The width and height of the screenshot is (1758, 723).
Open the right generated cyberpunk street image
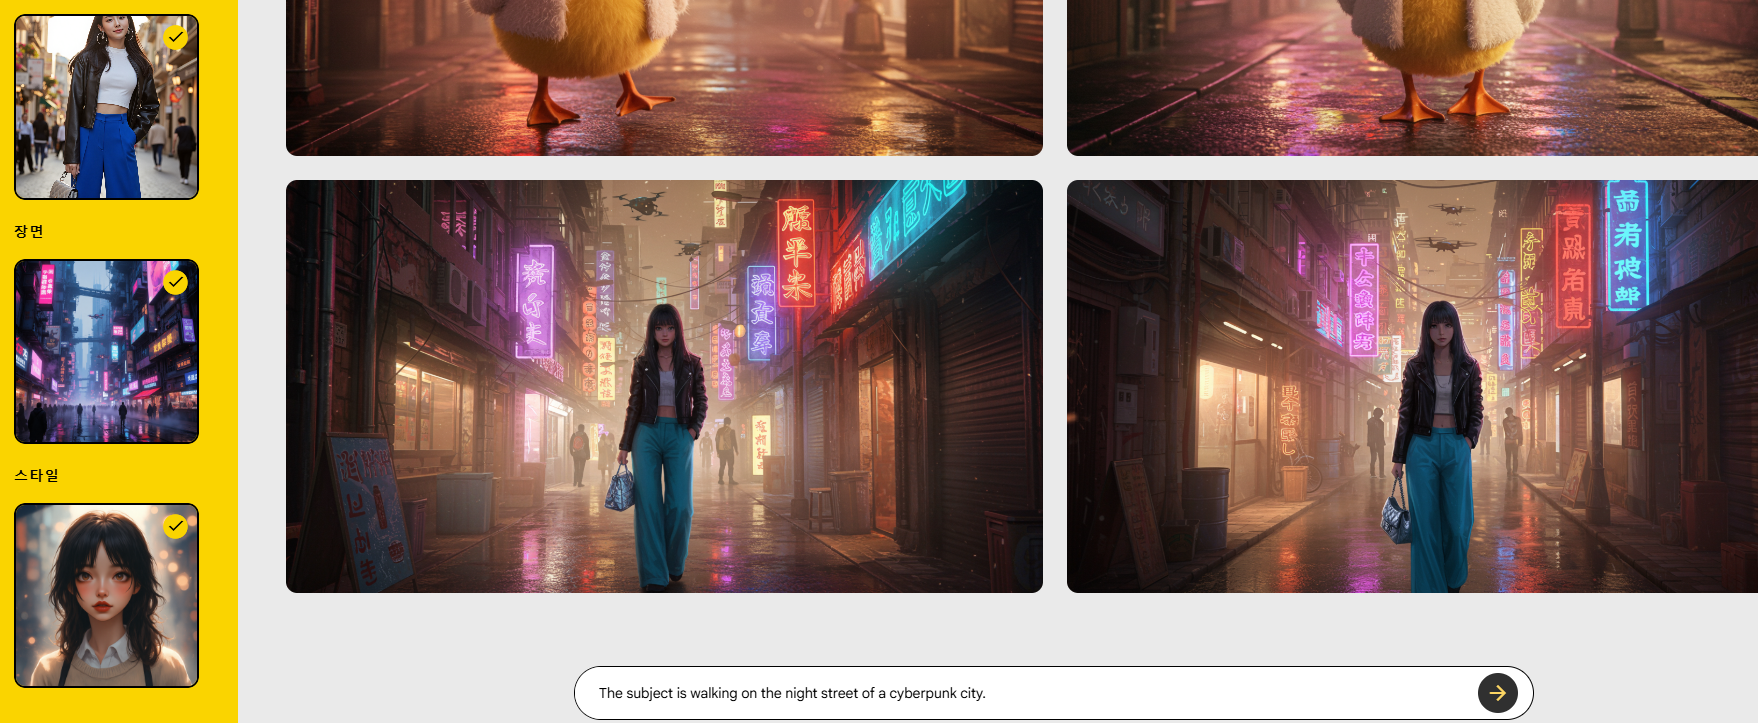[x=1412, y=386]
